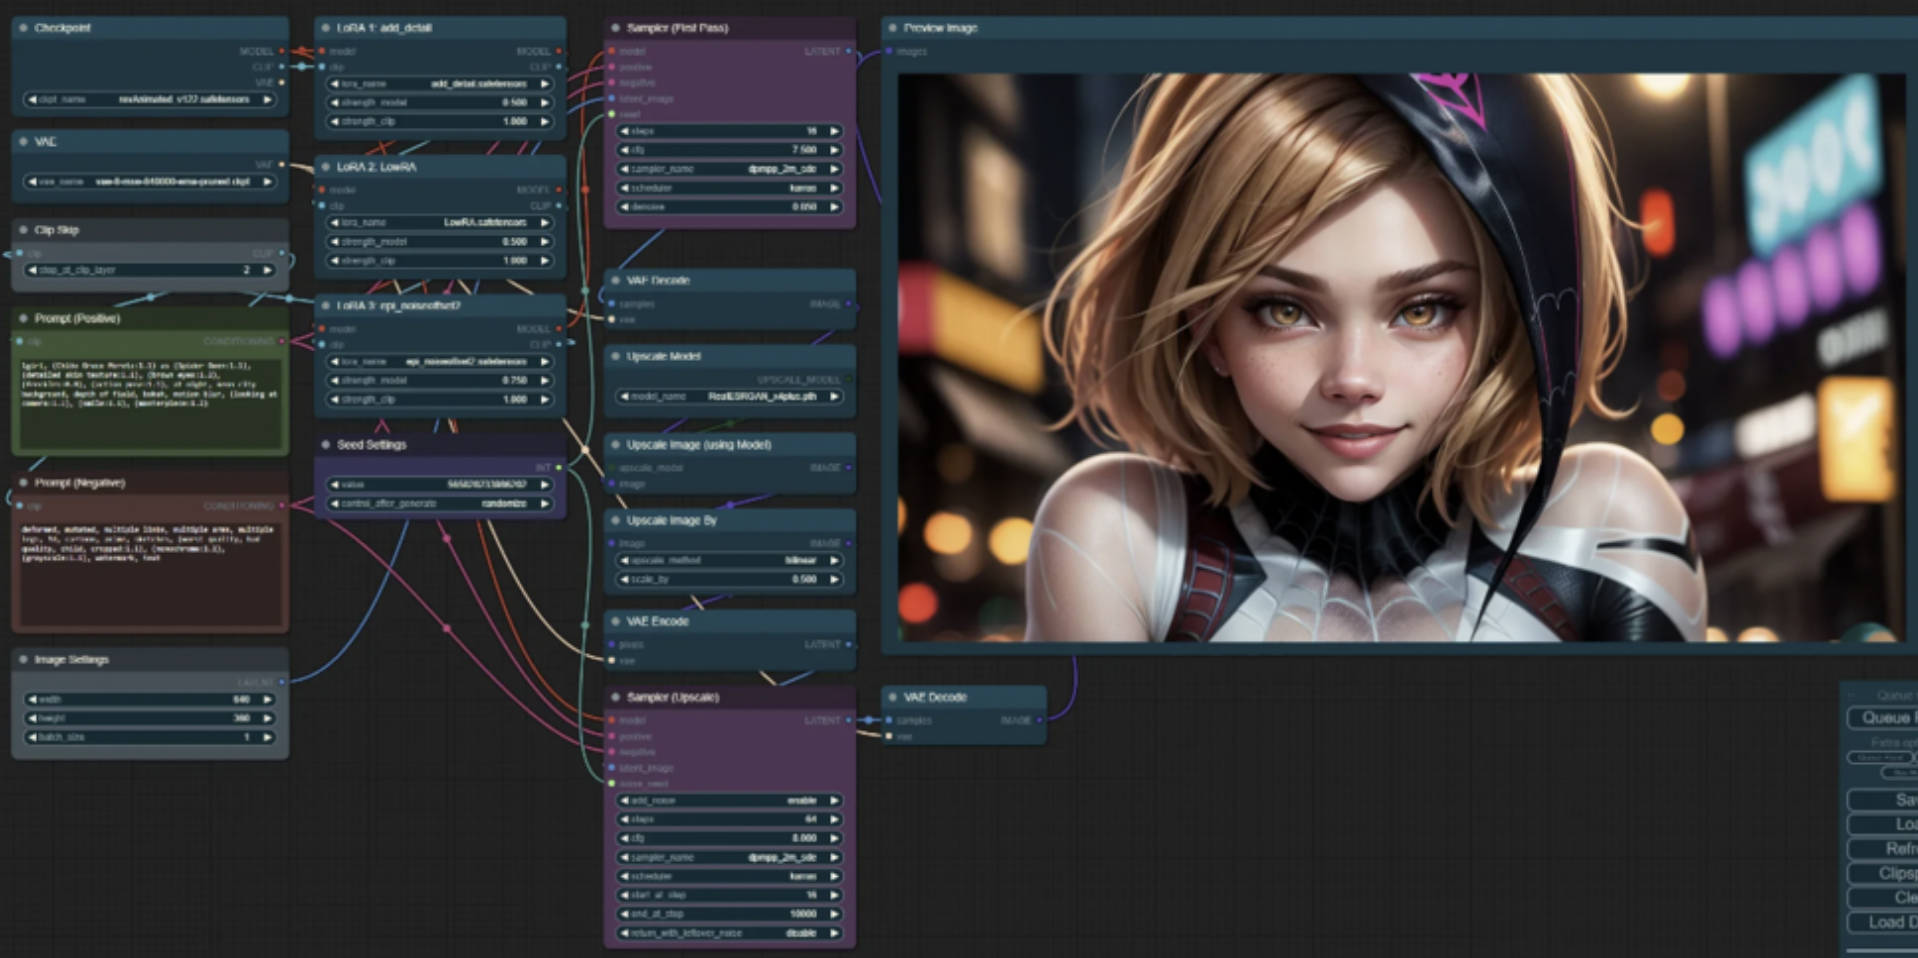Screen dimensions: 1918x958
Task: Open model_name selector in Upscale Model node
Action: pos(730,397)
